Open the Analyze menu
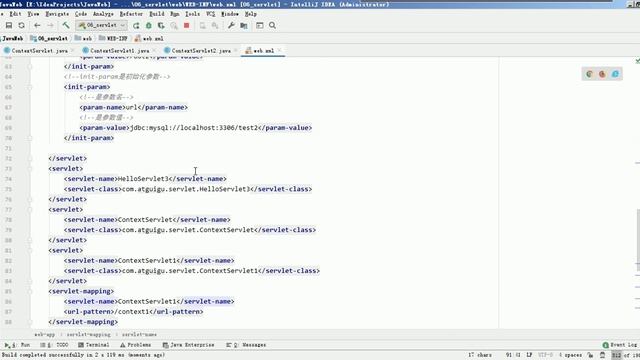Image resolution: width=640 pixels, height=360 pixels. (103, 14)
